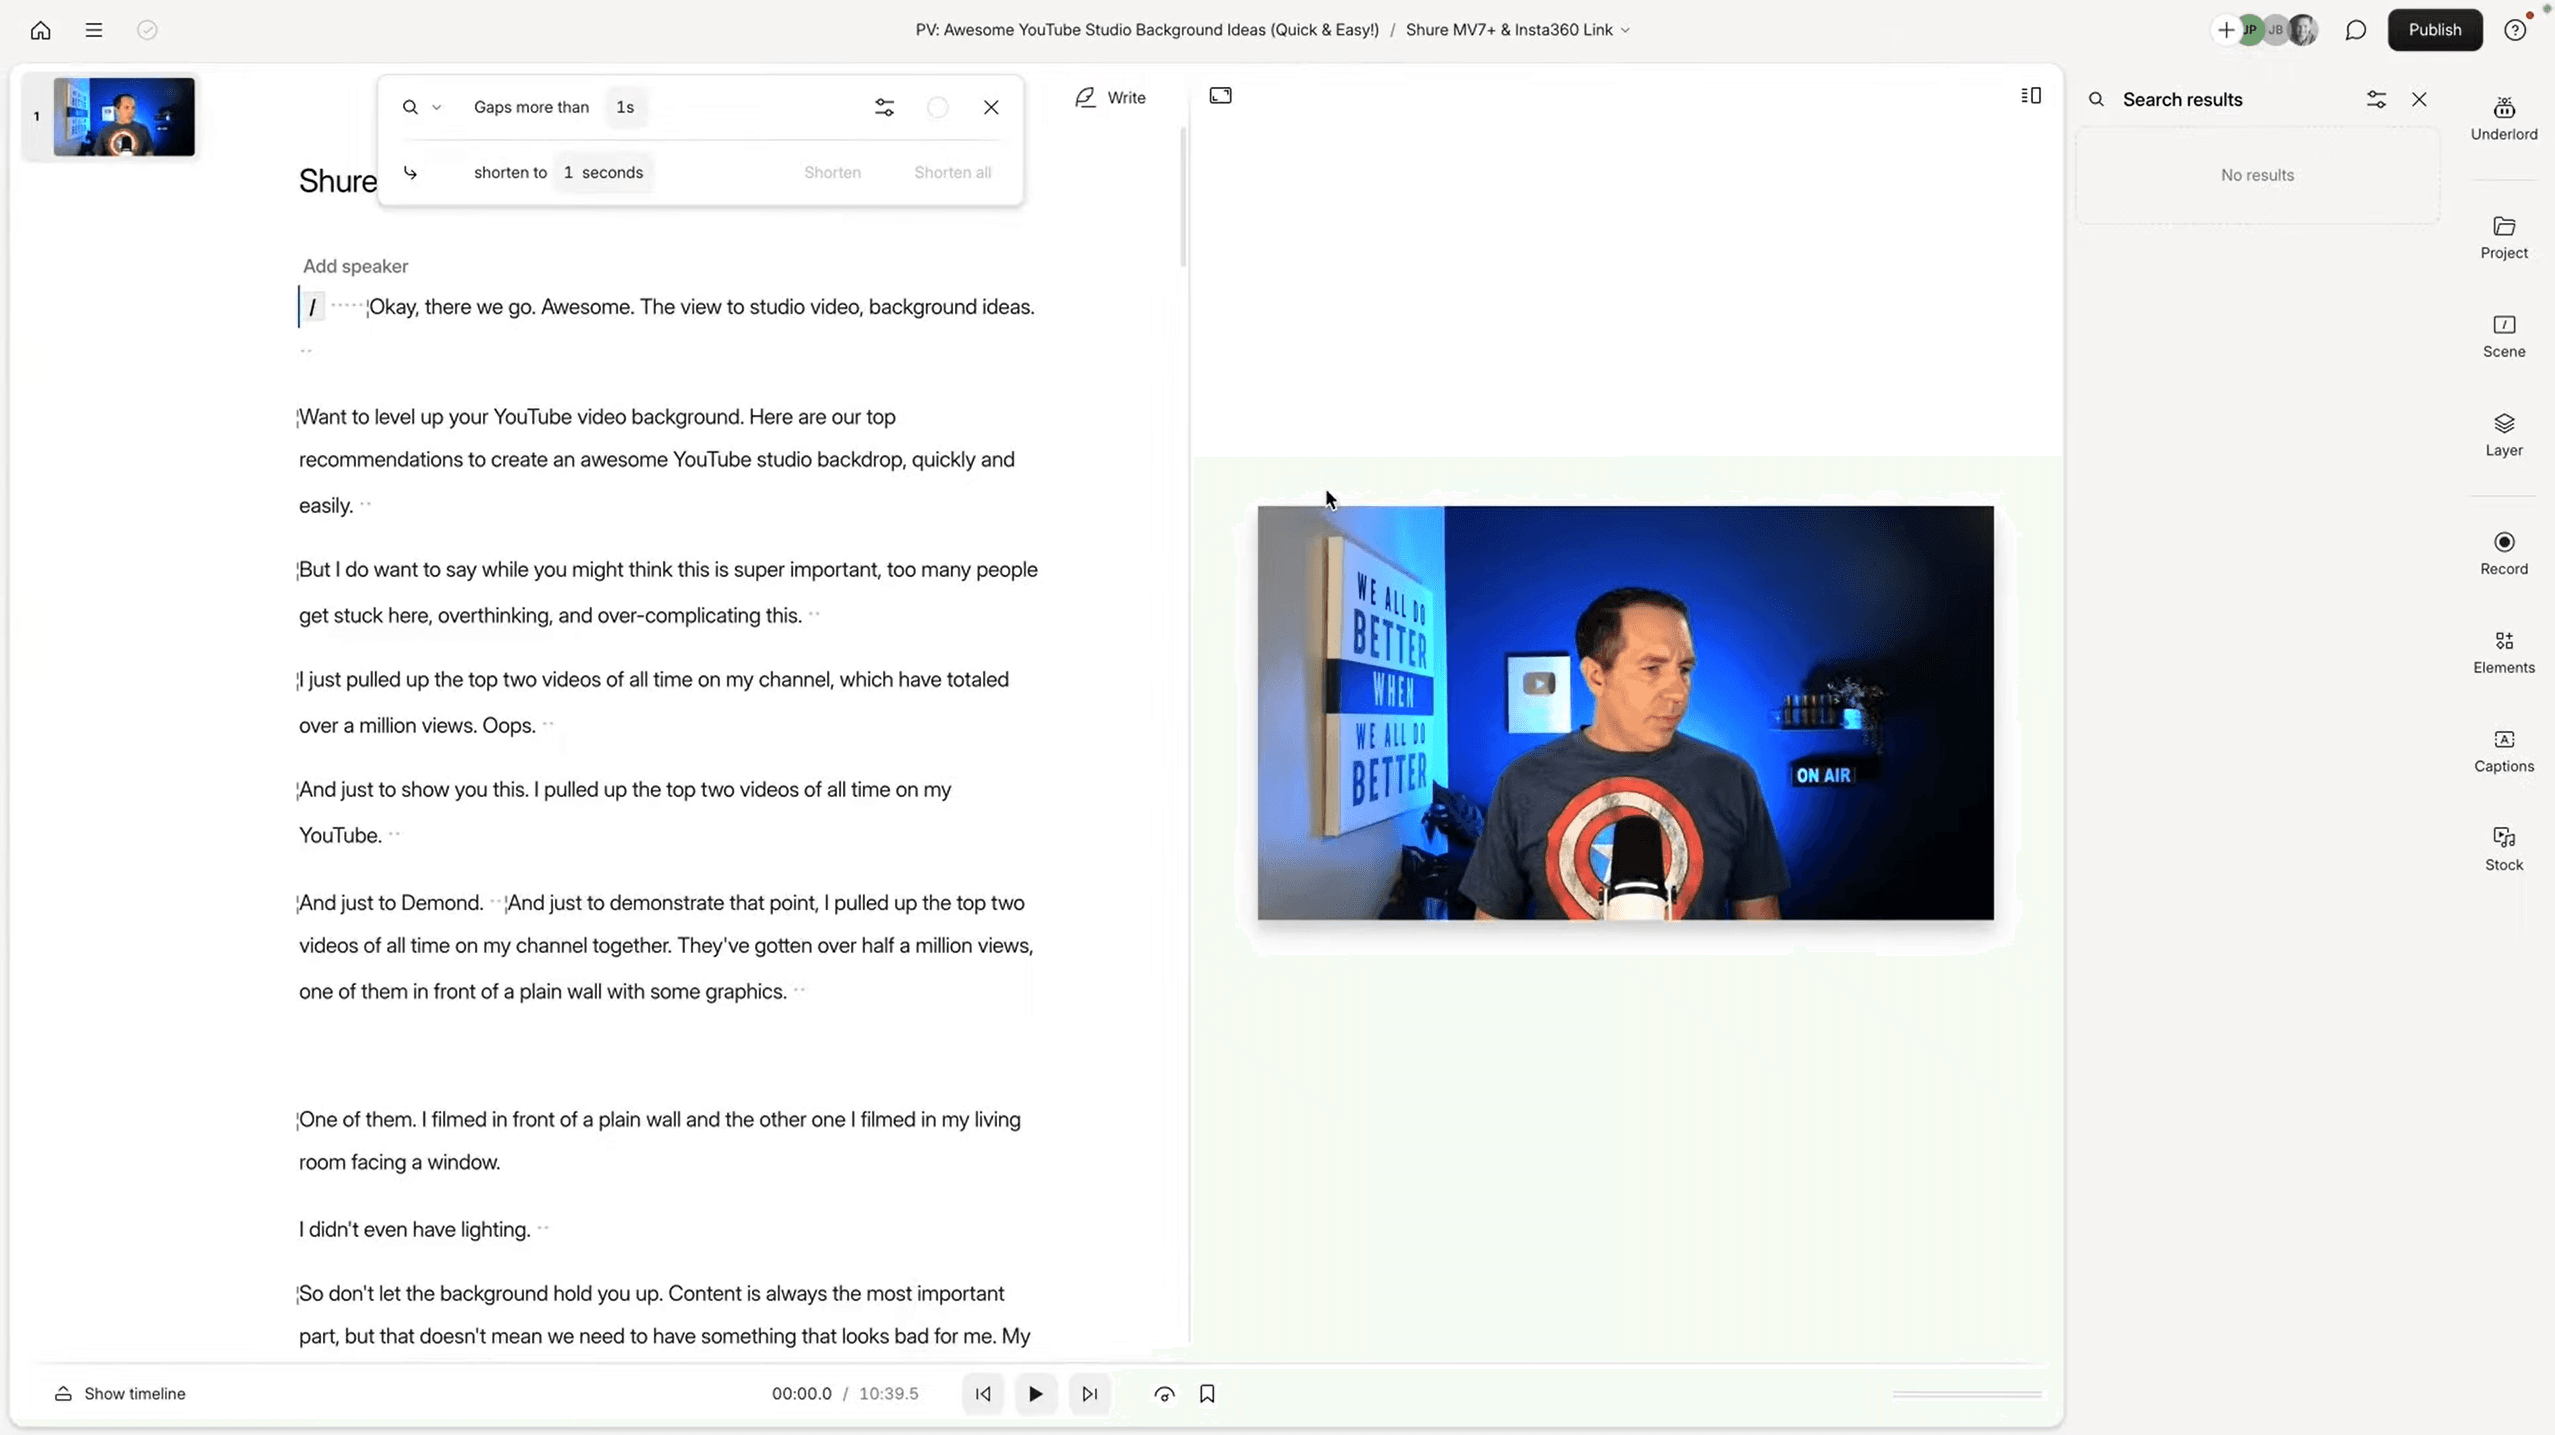This screenshot has height=1435, width=2555.
Task: Open the Scene panel in right sidebar
Action: coord(2503,335)
